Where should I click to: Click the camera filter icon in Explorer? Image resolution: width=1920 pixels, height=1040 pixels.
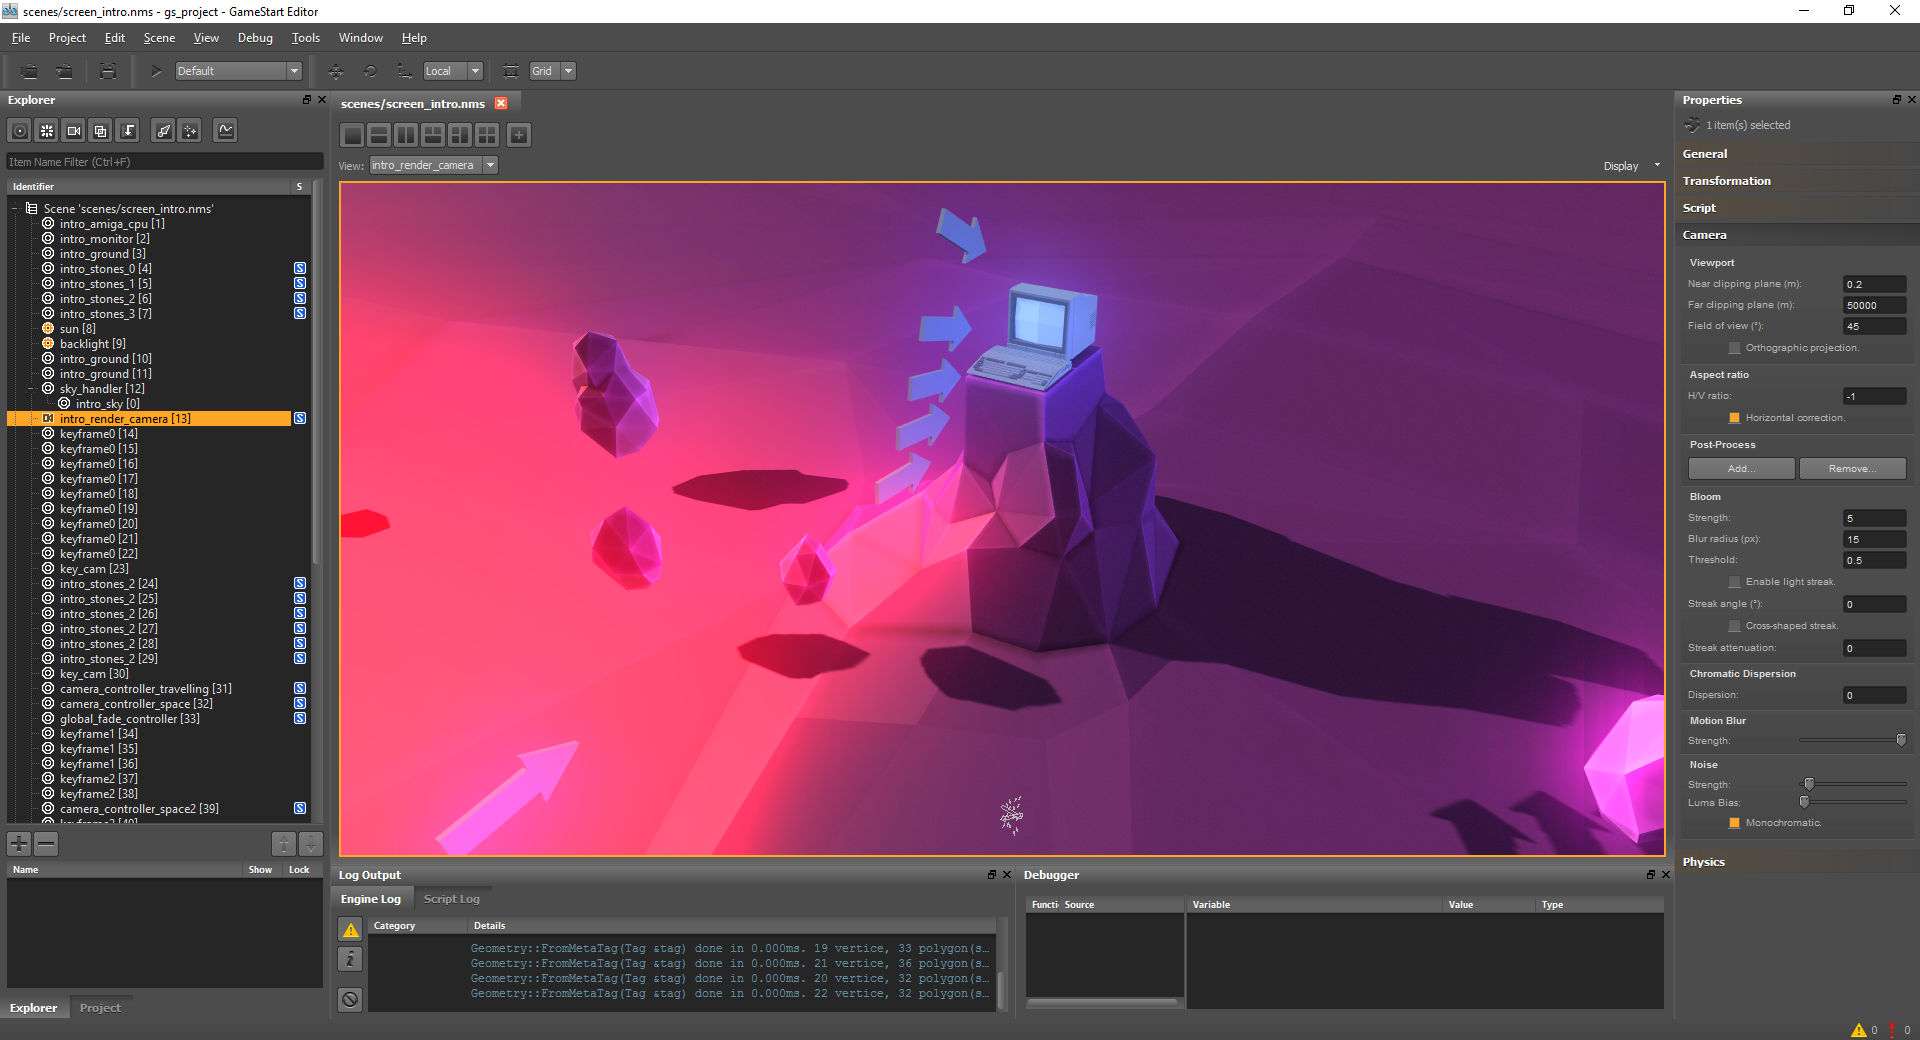coord(74,131)
